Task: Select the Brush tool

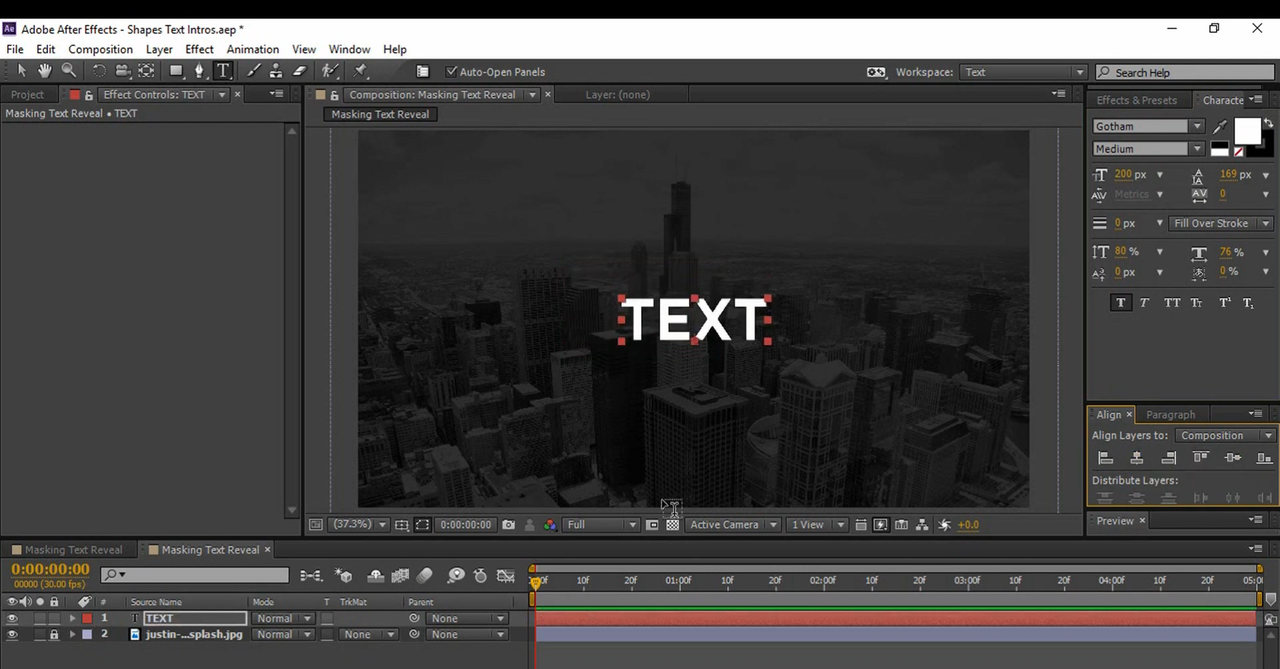Action: (x=253, y=71)
